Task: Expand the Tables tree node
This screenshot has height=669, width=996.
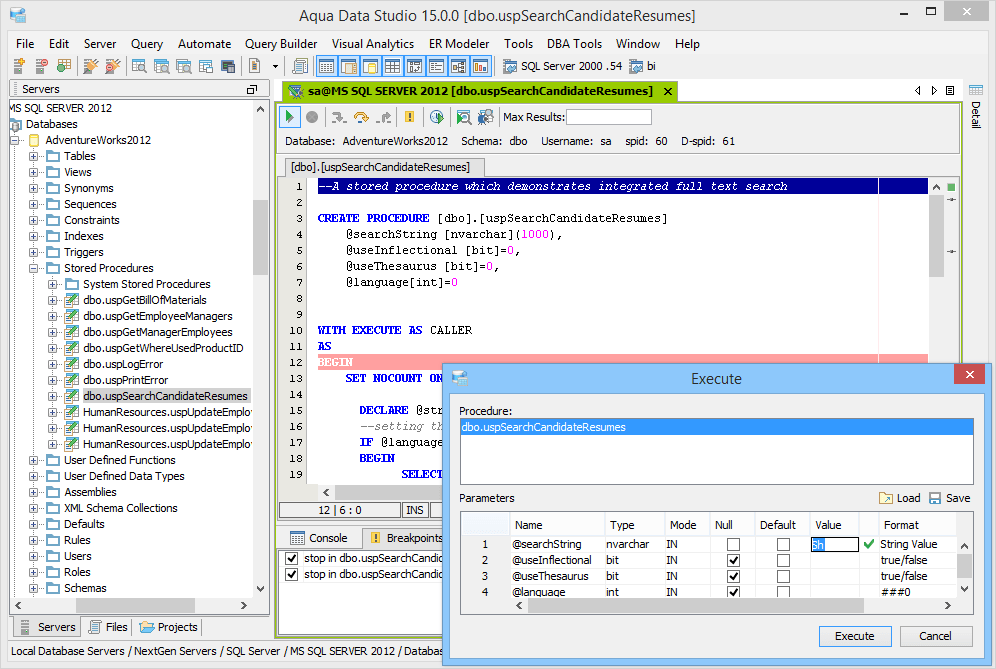Action: tap(34, 156)
